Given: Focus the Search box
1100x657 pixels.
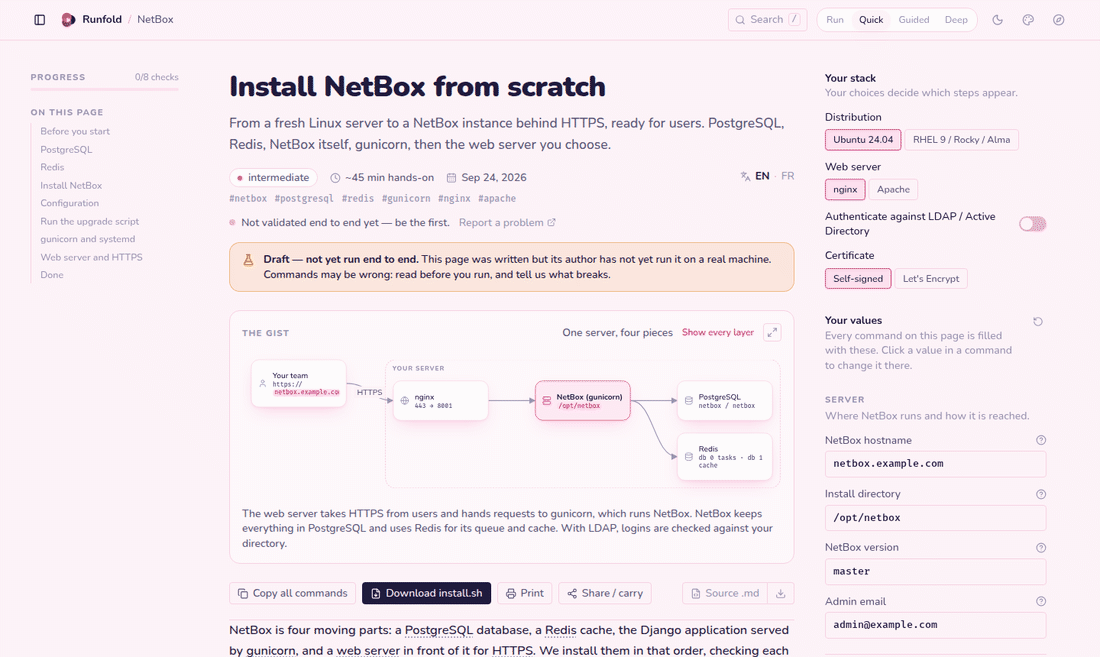Looking at the screenshot, I should (767, 20).
